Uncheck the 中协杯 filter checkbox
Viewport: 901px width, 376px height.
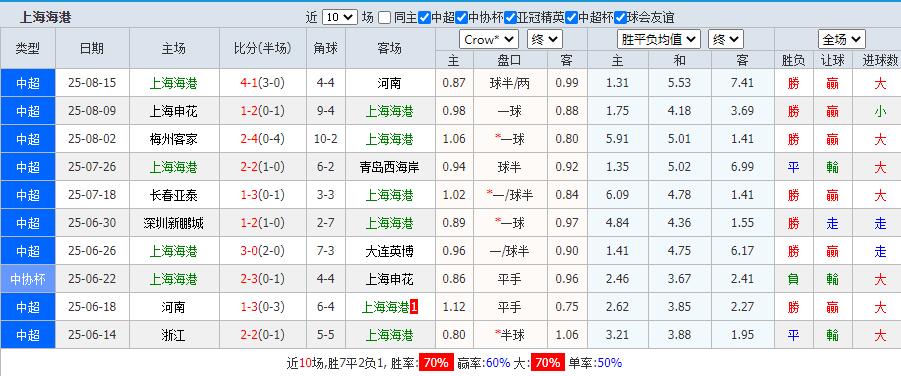[x=461, y=17]
